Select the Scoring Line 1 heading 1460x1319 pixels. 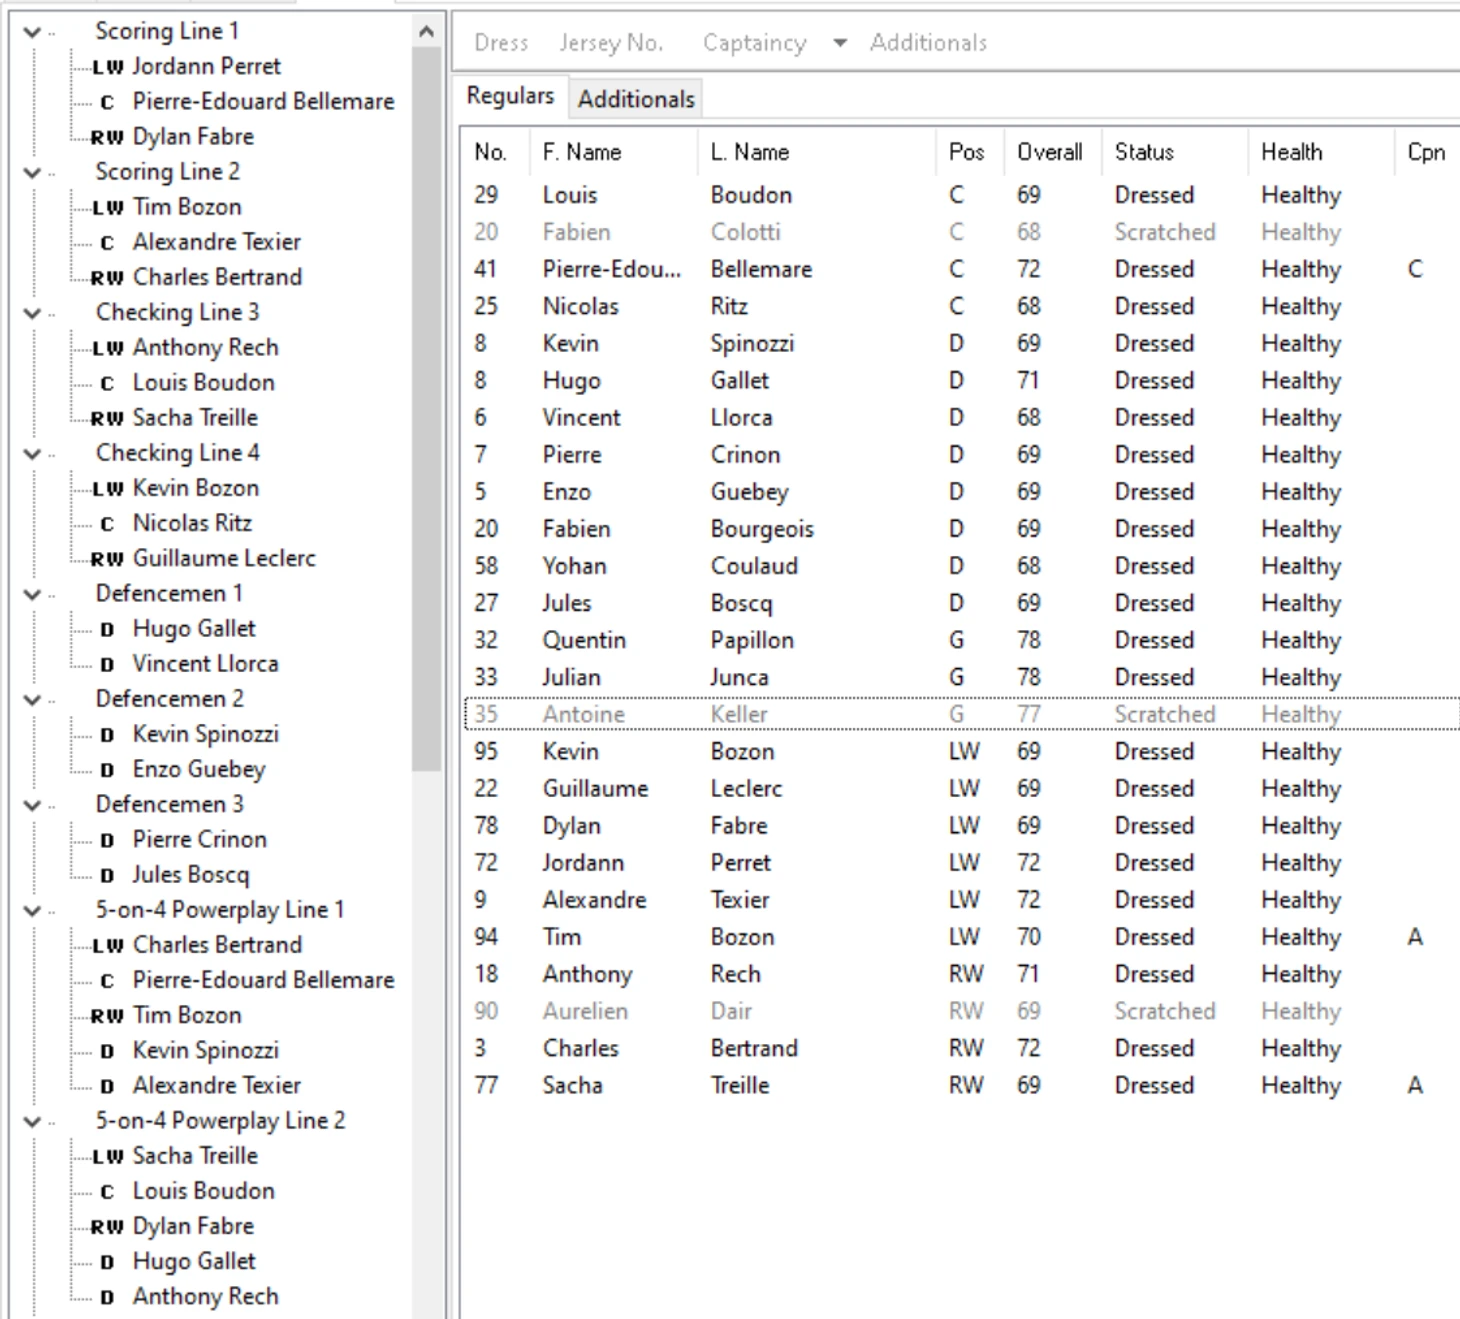pyautogui.click(x=167, y=32)
